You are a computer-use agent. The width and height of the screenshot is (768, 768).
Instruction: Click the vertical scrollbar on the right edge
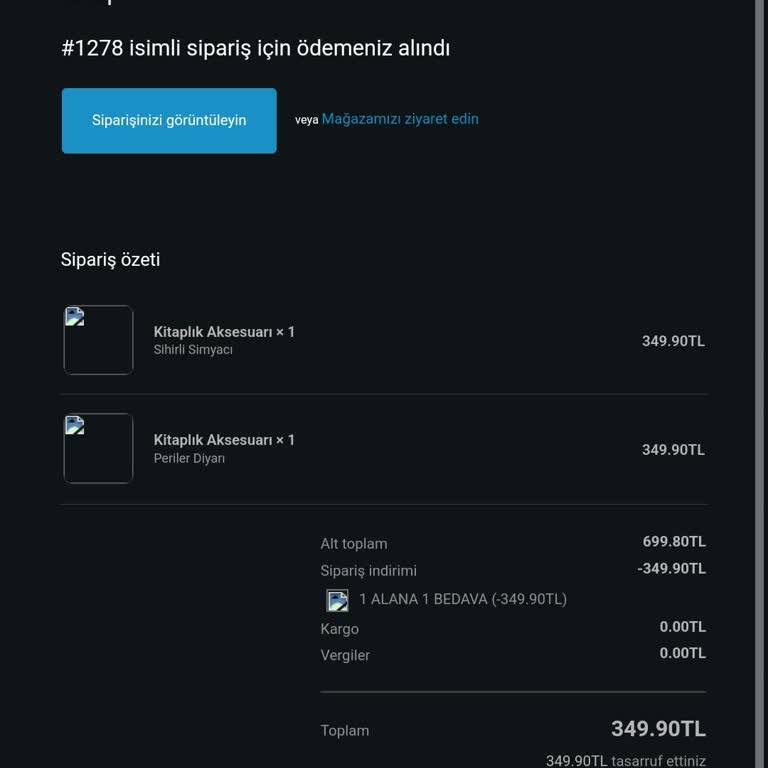point(759,384)
